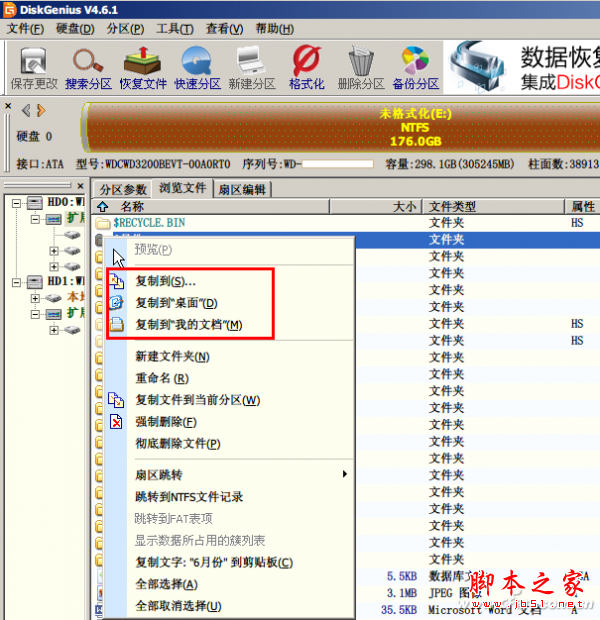This screenshot has width=600, height=620.
Task: Collapse the extended partition under HD0
Action: [35, 219]
